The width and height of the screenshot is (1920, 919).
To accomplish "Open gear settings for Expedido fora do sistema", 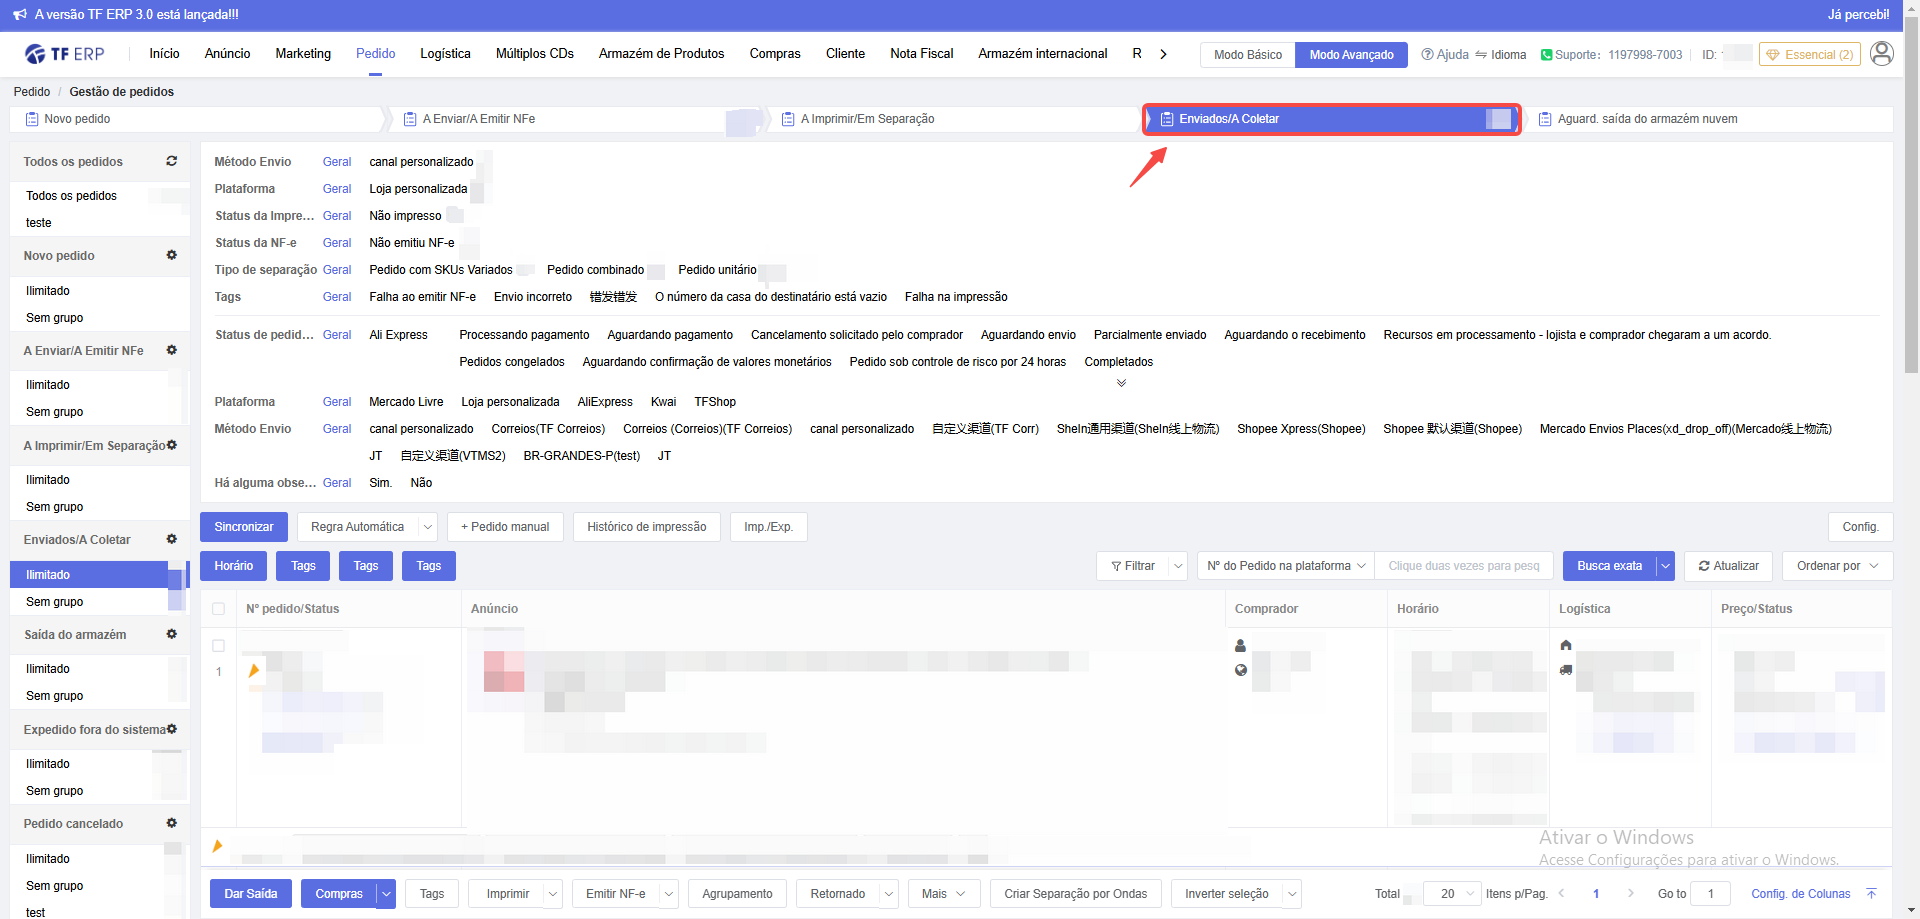I will click(x=172, y=729).
